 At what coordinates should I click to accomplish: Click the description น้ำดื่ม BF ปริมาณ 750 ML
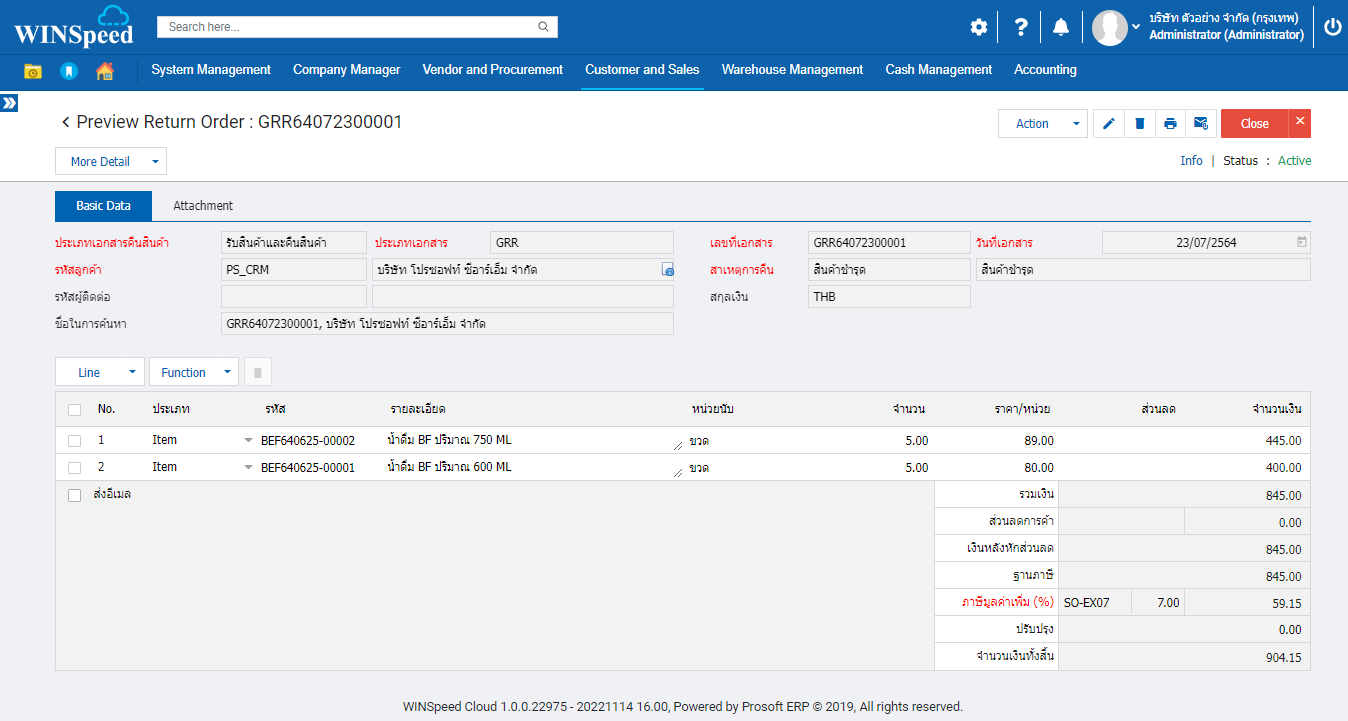pyautogui.click(x=449, y=440)
